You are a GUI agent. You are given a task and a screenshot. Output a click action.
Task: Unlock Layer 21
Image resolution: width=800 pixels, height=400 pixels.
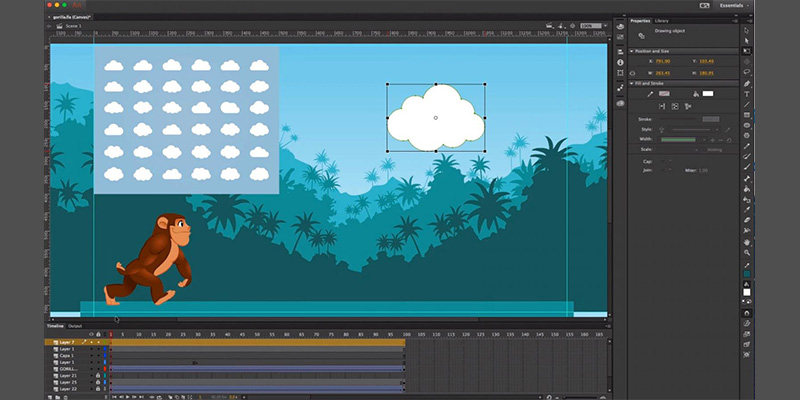98,376
